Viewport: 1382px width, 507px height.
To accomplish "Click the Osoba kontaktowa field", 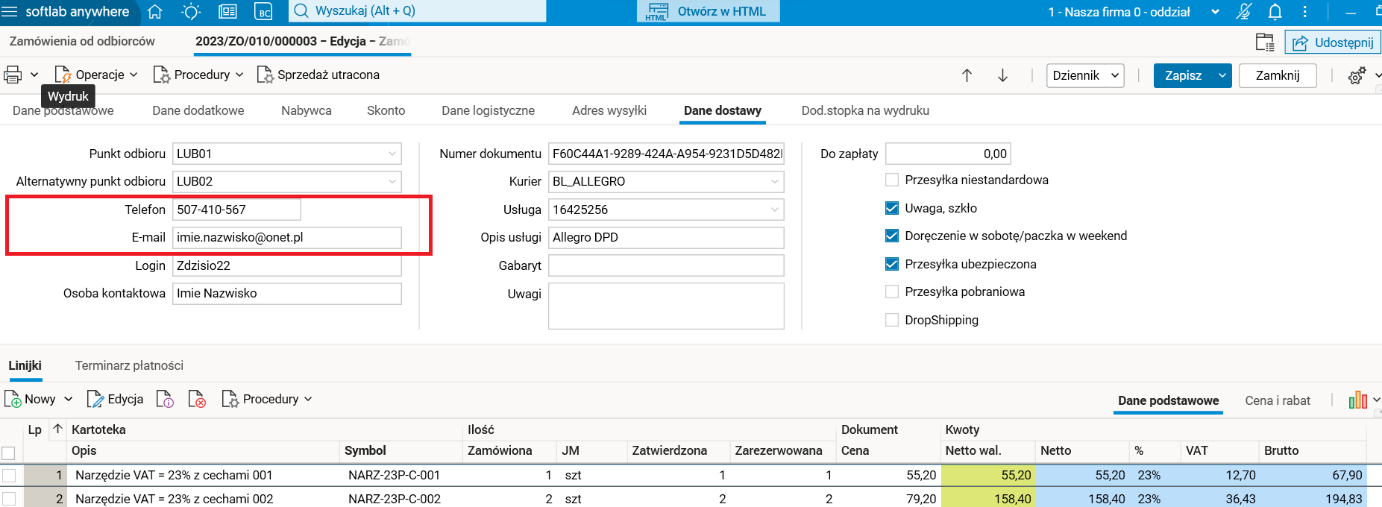I will tap(287, 294).
